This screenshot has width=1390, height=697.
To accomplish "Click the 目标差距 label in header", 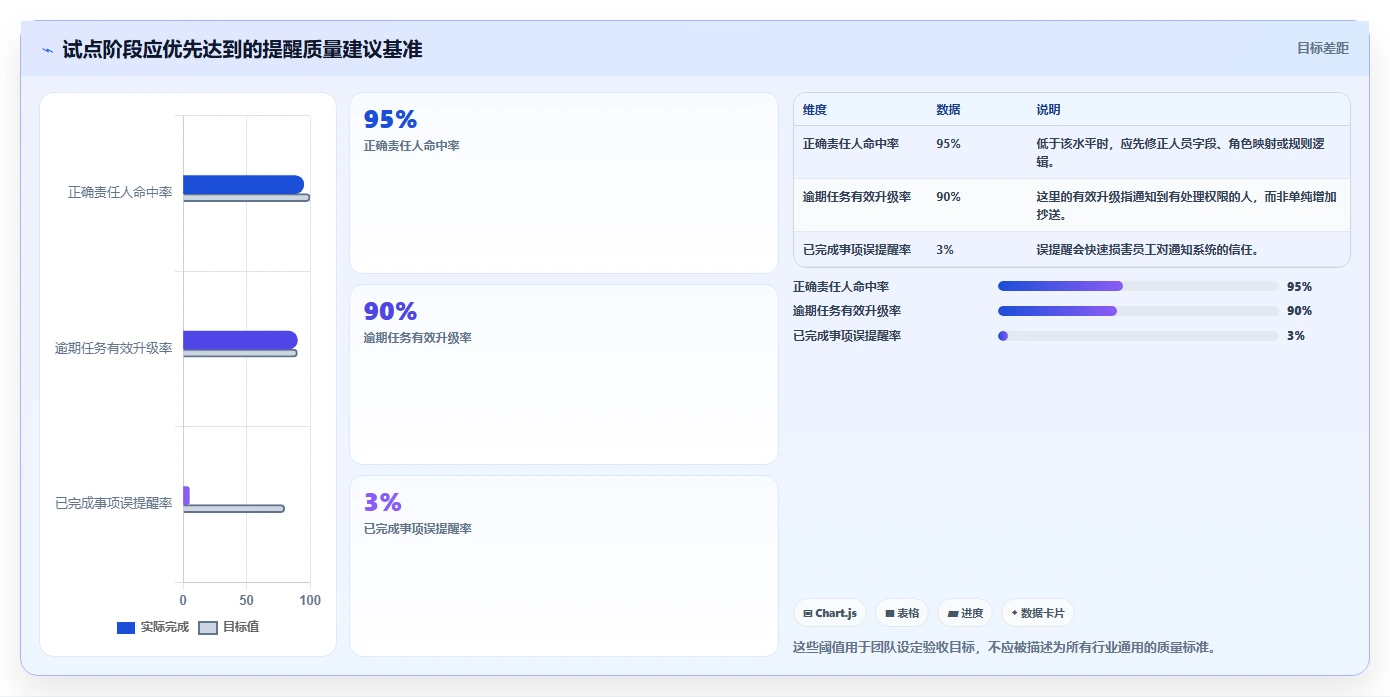I will [1322, 48].
